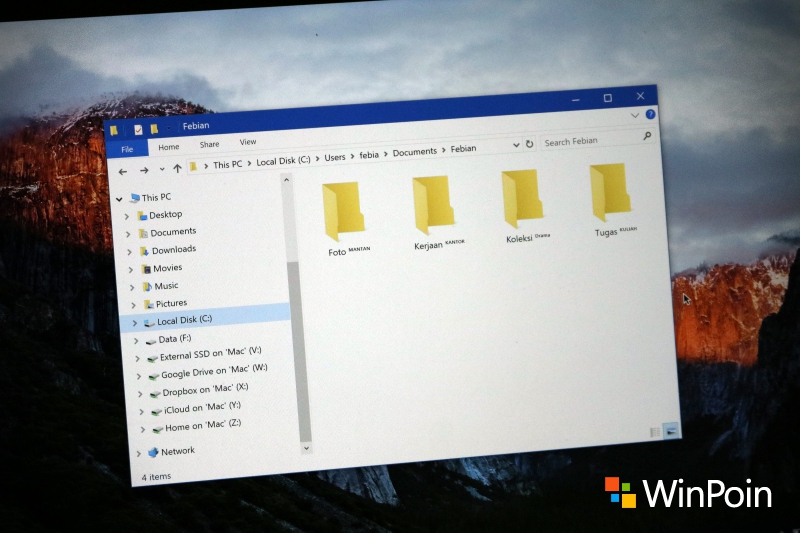The height and width of the screenshot is (533, 800).
Task: Click the Properties quick access icon
Action: pyautogui.click(x=138, y=130)
